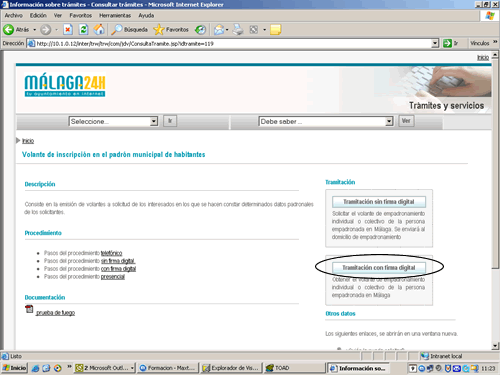This screenshot has width=500, height=375.
Task: Click the Refresh page icon
Action: (x=83, y=30)
